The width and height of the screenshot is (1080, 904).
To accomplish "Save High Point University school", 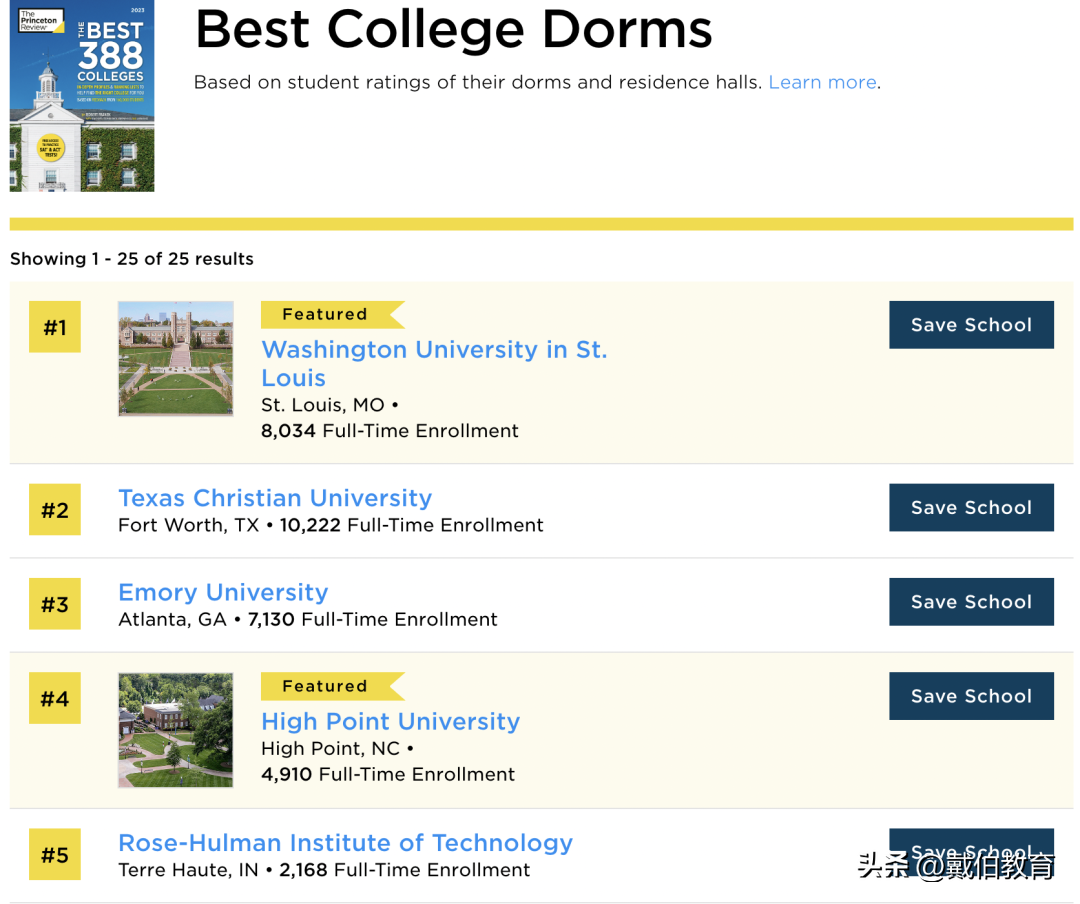I will tap(970, 696).
